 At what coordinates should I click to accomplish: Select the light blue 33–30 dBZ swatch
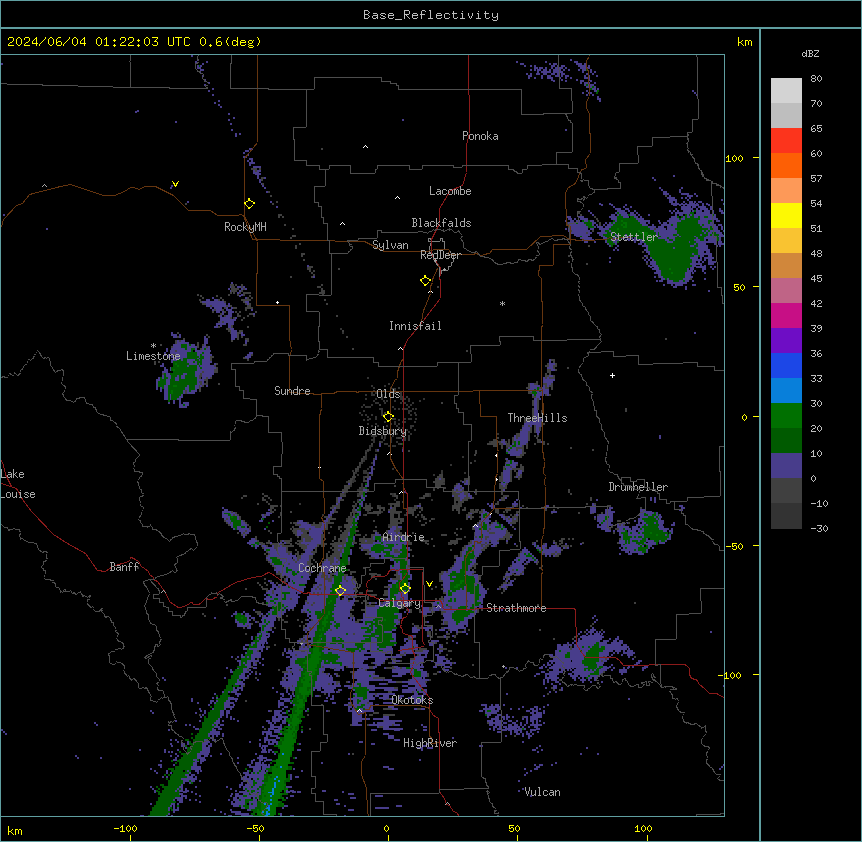point(786,390)
